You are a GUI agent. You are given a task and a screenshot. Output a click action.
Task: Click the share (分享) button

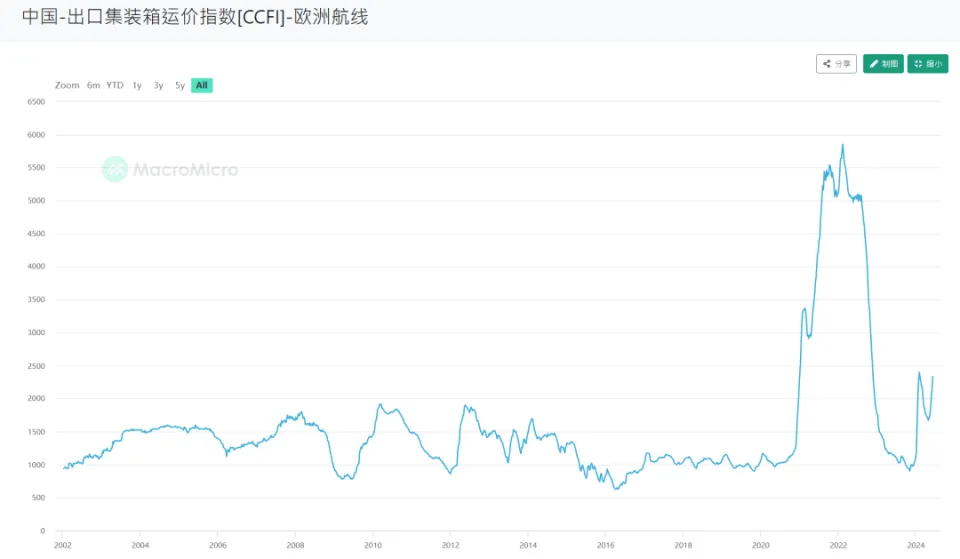click(836, 64)
